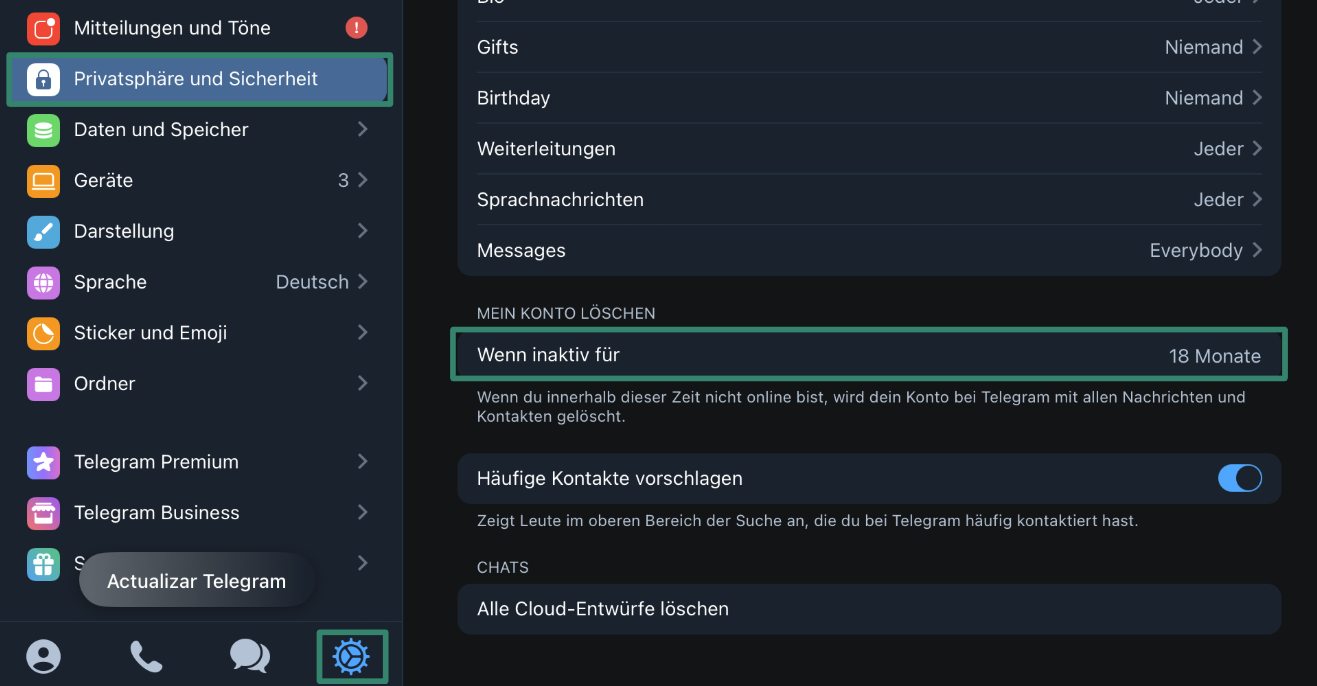Open the Gifts privacy chevron
This screenshot has width=1317, height=686.
pyautogui.click(x=1257, y=47)
